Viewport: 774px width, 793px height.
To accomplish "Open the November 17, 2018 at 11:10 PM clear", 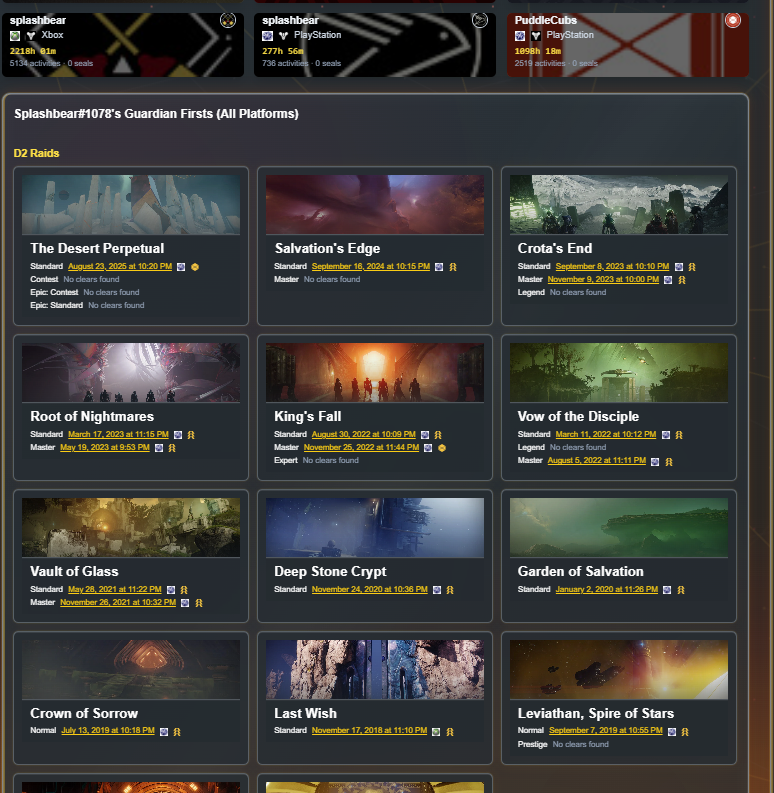I will click(369, 731).
